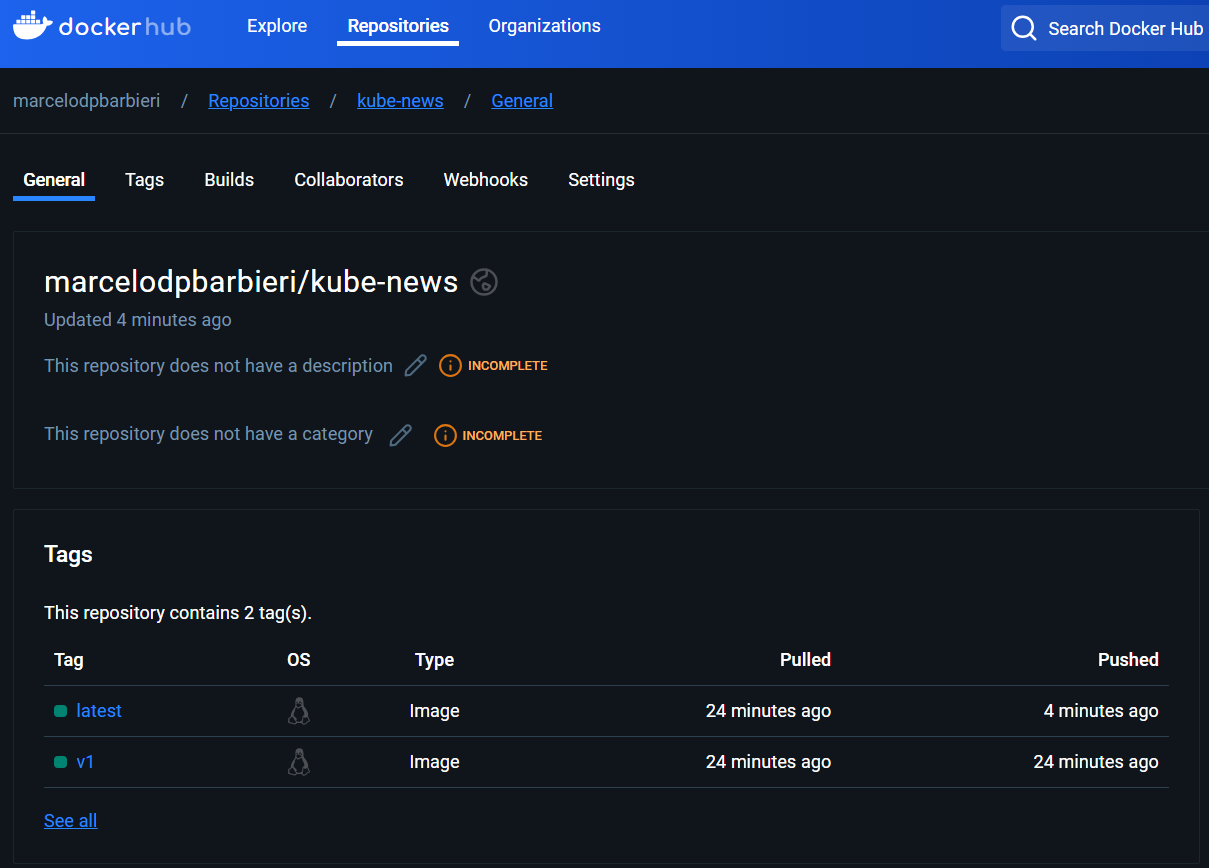Image resolution: width=1209 pixels, height=868 pixels.
Task: Click the Docker Hub whale logo
Action: (32, 26)
